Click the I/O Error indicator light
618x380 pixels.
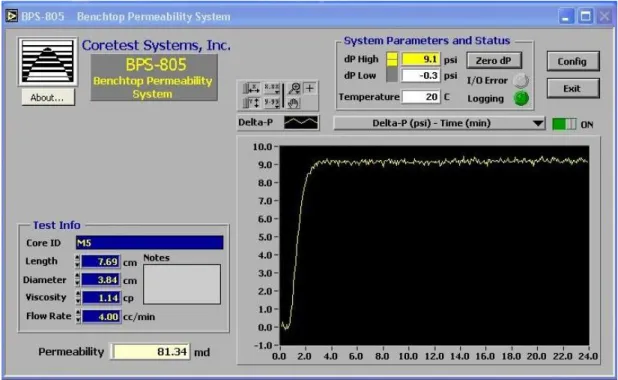[x=521, y=80]
